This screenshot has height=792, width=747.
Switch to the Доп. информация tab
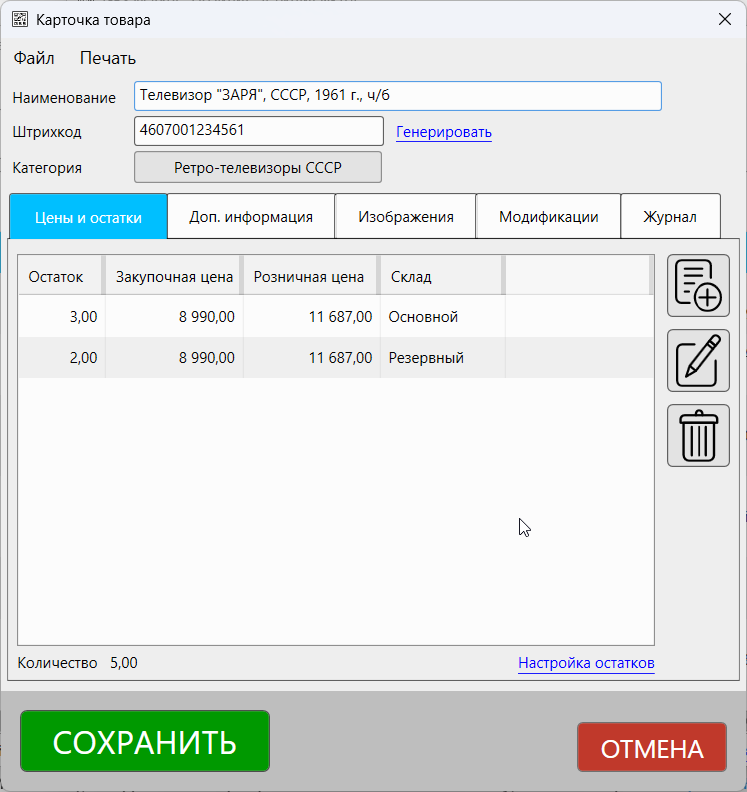(x=250, y=217)
